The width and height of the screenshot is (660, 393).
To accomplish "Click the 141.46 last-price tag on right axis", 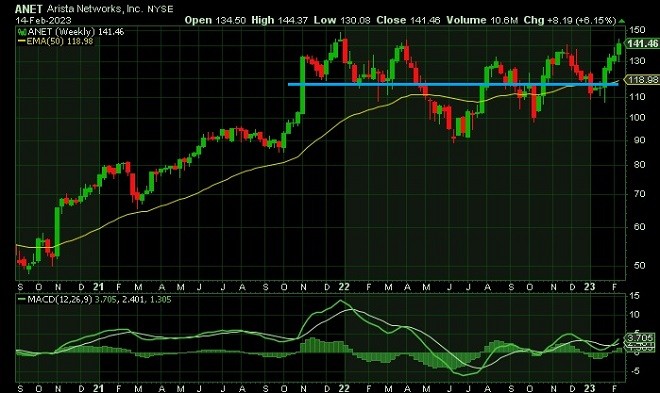I will point(642,43).
